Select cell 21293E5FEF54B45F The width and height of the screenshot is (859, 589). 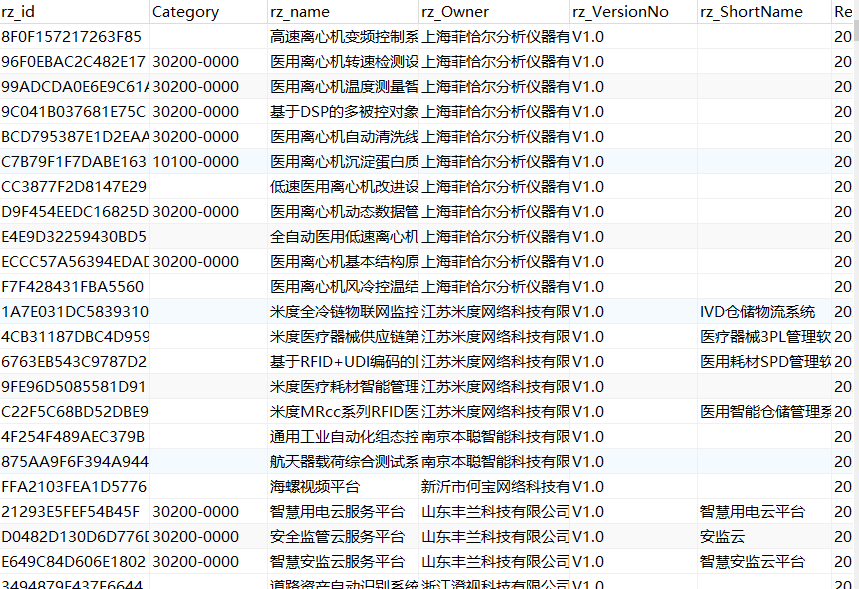74,512
